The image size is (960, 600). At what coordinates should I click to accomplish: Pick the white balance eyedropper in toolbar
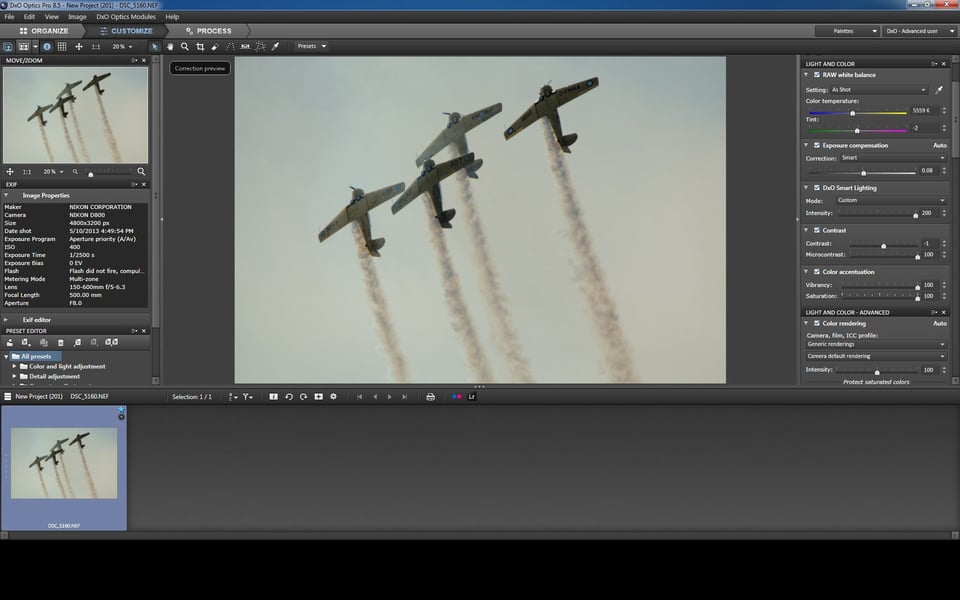(276, 47)
